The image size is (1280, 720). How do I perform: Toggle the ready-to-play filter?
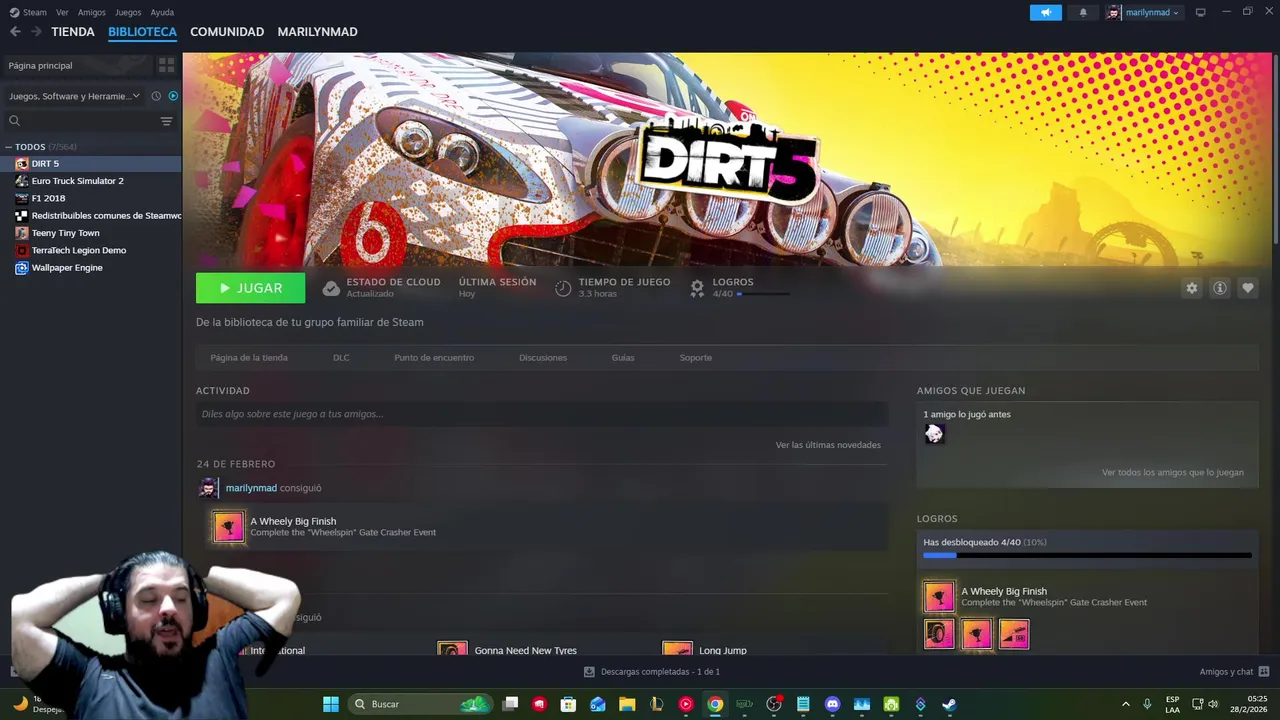[x=173, y=96]
